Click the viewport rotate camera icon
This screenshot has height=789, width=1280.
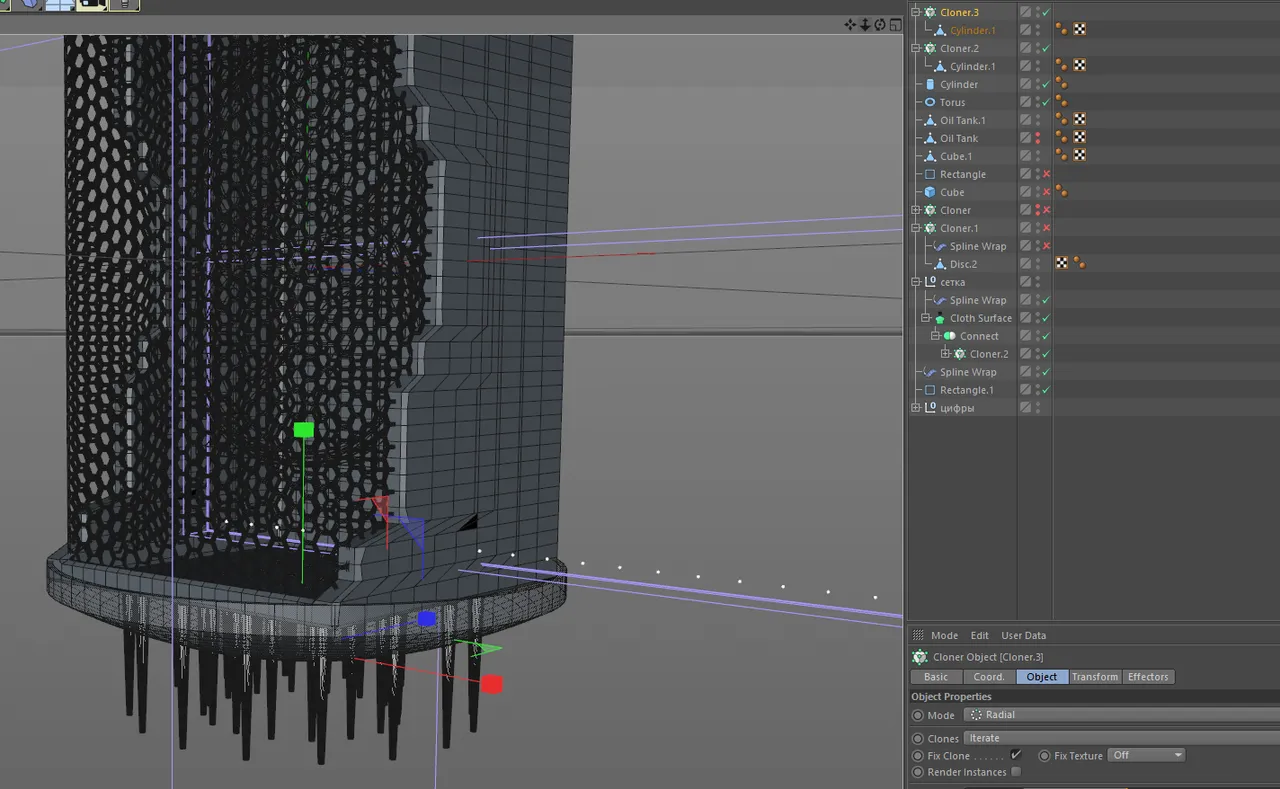878,25
